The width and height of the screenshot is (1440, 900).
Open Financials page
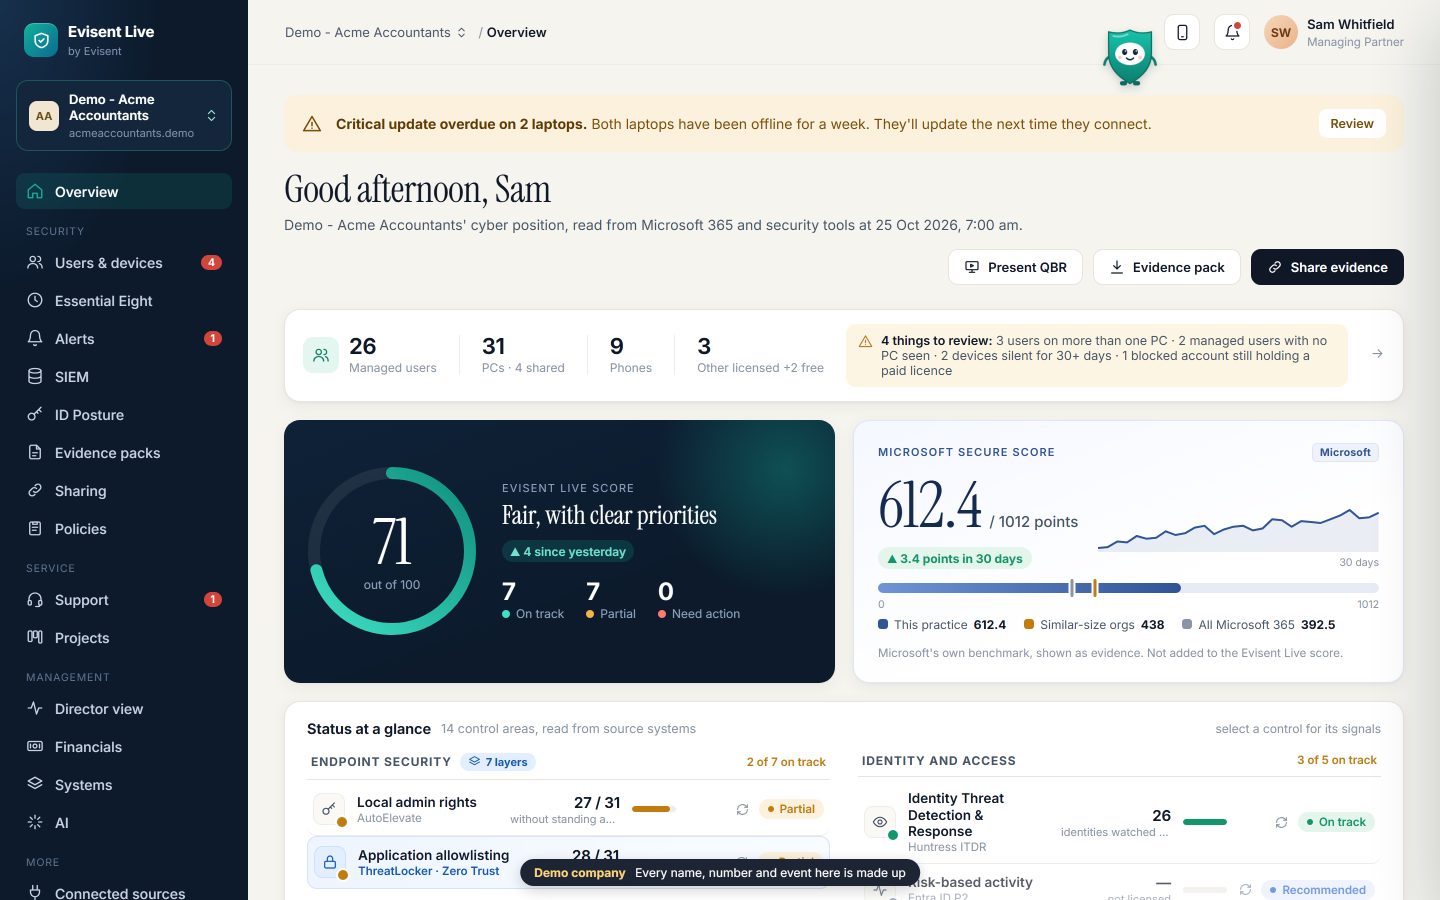(x=124, y=747)
